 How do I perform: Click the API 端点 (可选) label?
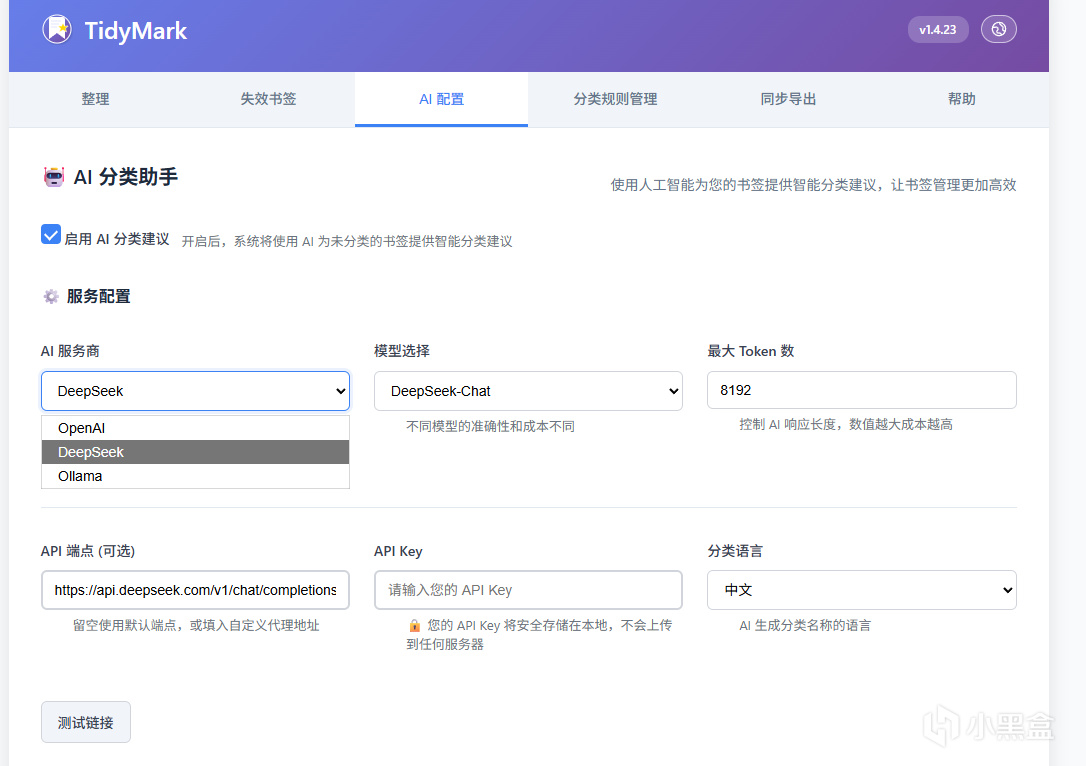(88, 551)
